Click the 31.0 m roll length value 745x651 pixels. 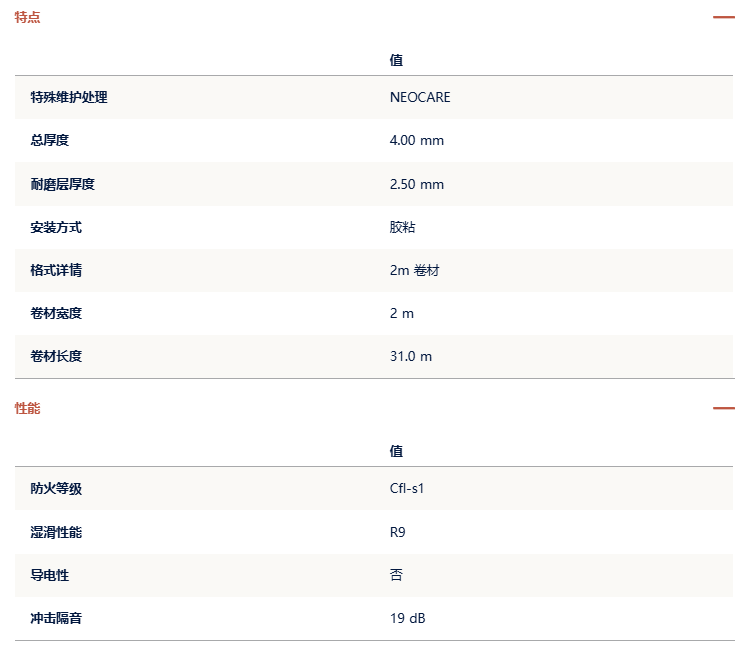pos(411,356)
